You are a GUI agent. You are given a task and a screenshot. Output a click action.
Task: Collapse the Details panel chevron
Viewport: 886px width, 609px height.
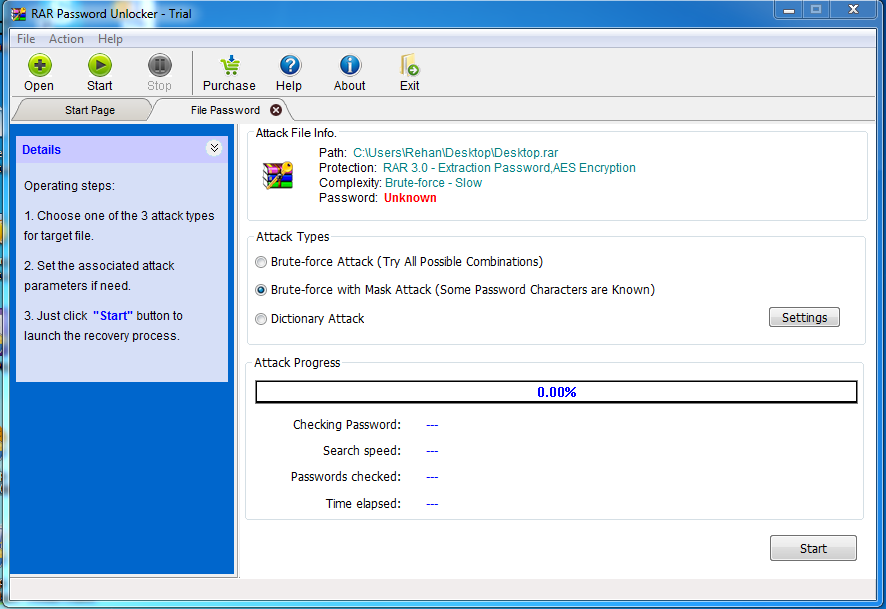214,148
